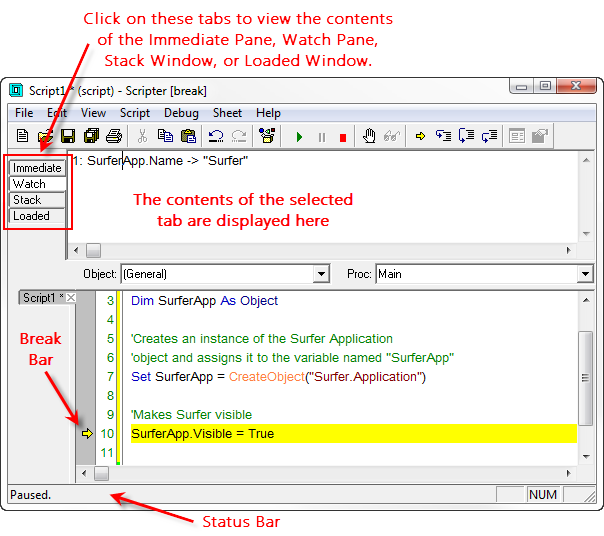Click code editor scroll down arrow
This screenshot has height=536, width=604.
(586, 457)
